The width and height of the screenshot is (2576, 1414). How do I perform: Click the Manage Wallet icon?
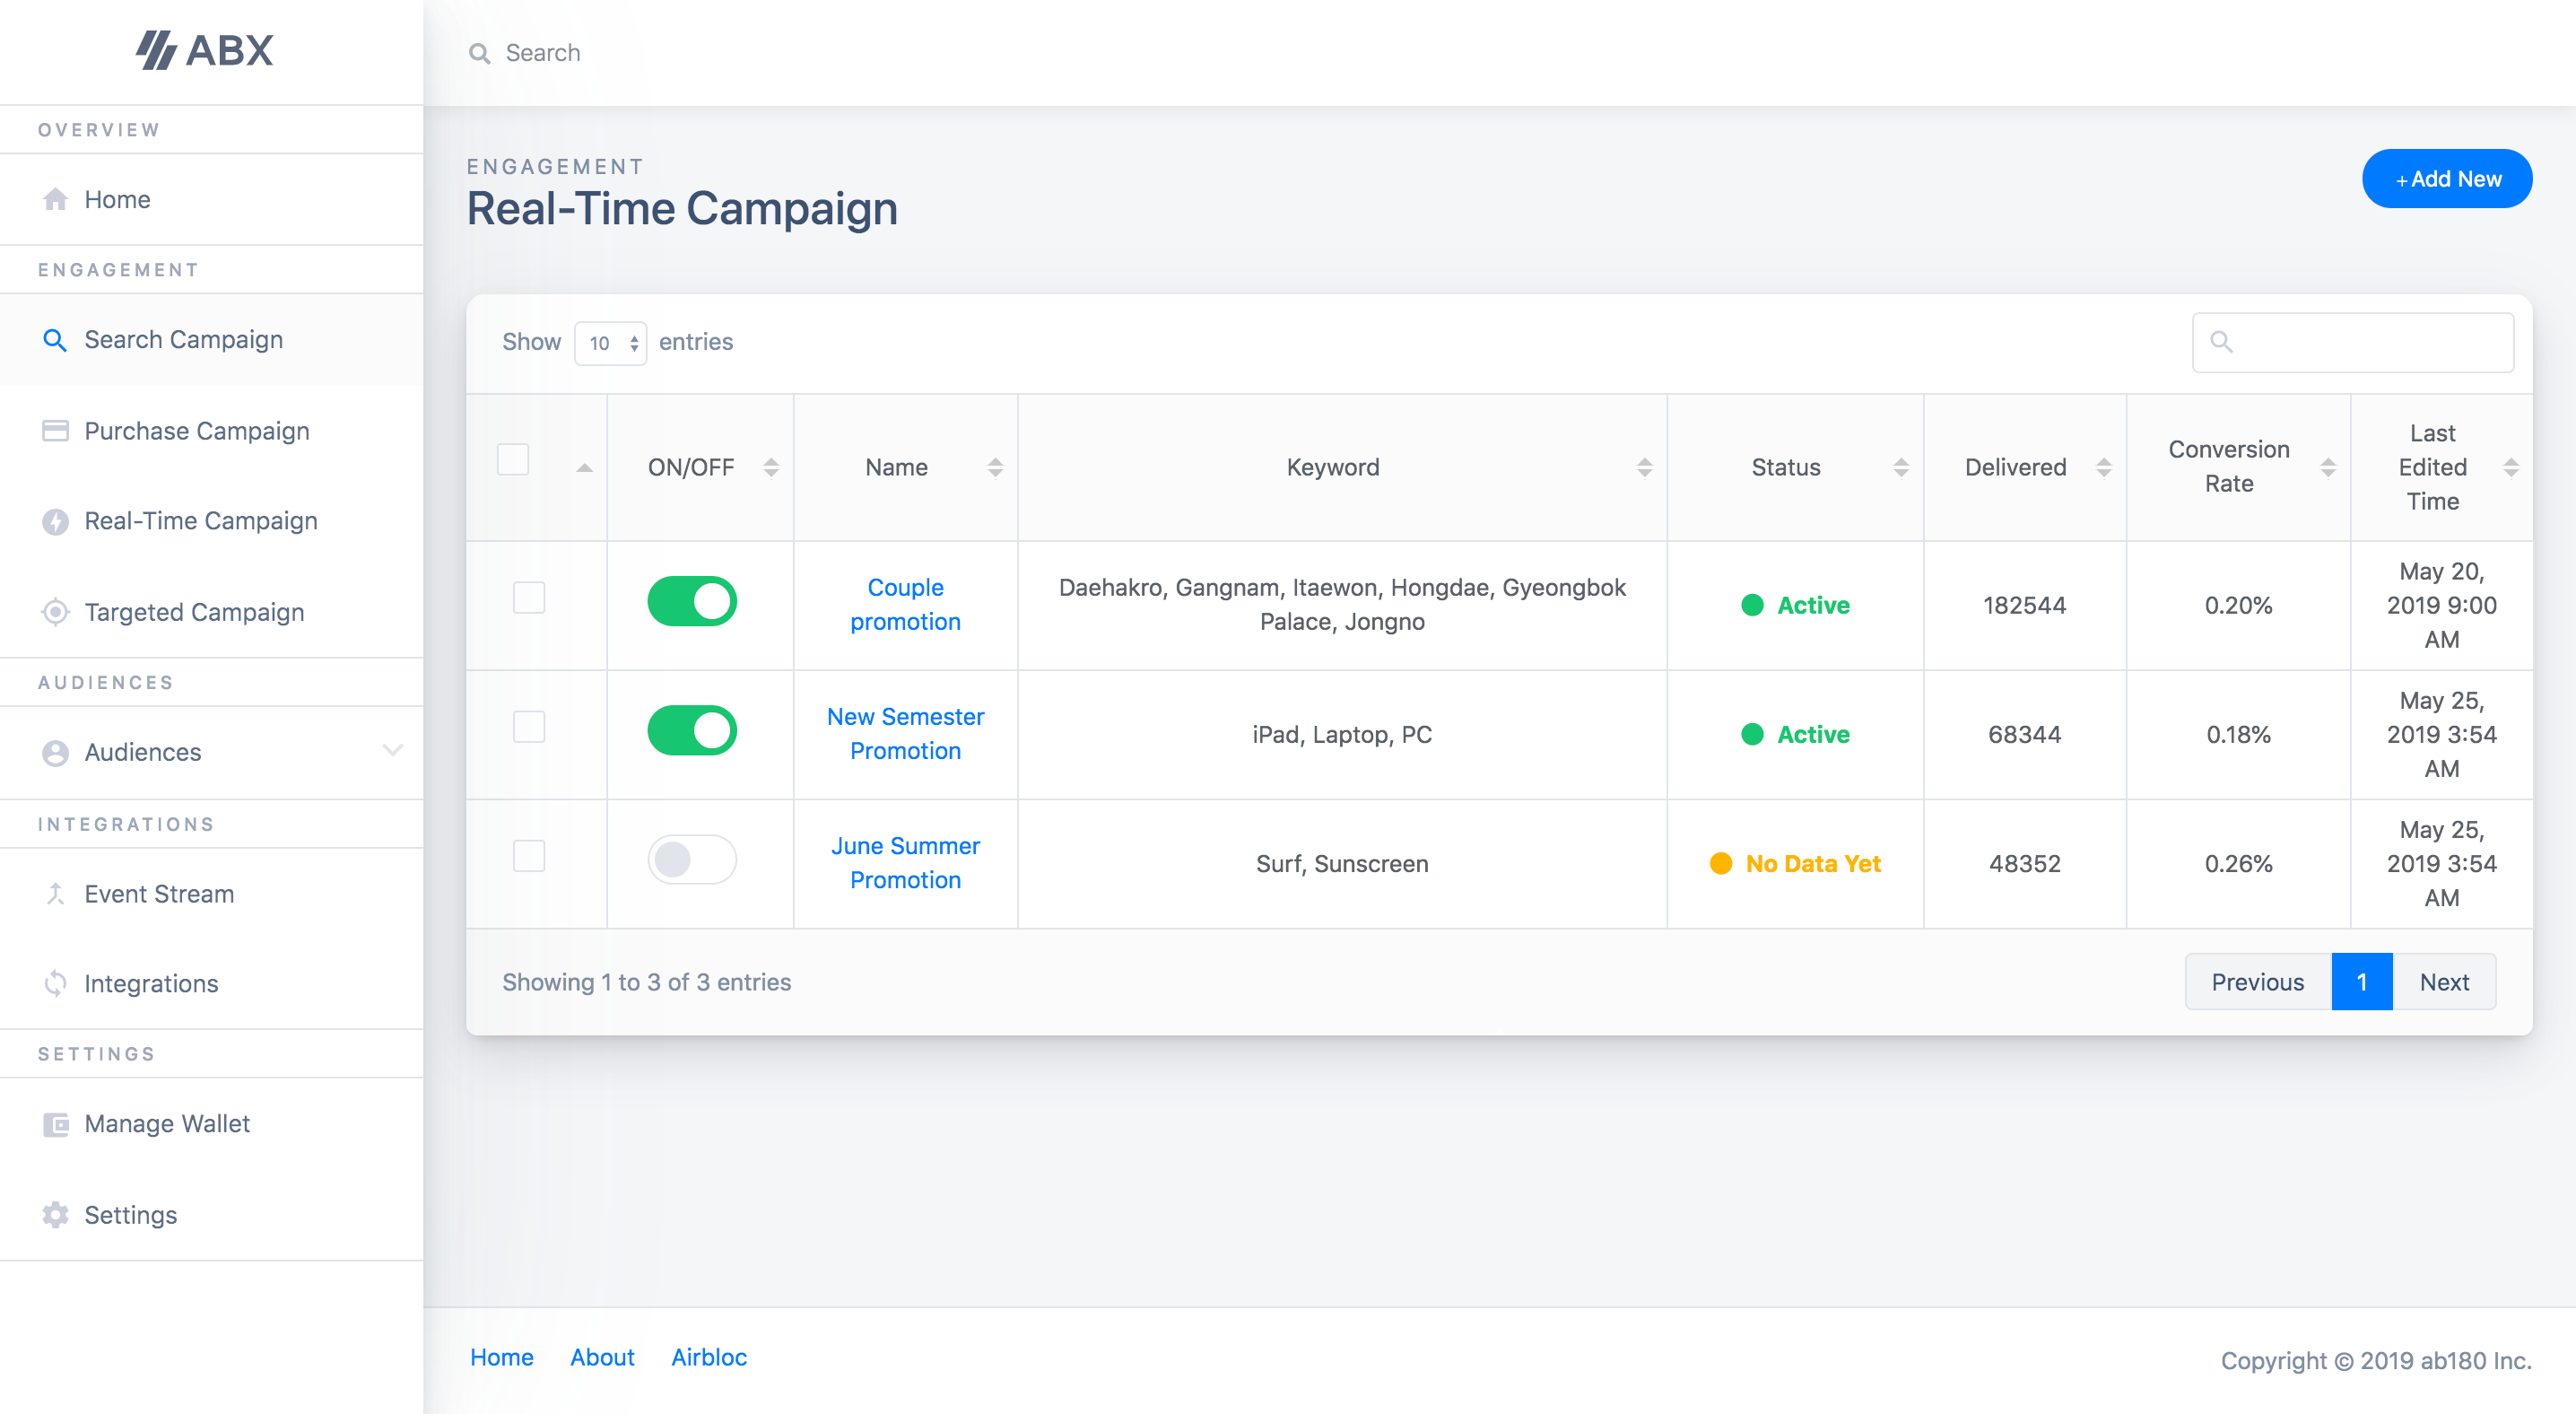pyautogui.click(x=55, y=1124)
